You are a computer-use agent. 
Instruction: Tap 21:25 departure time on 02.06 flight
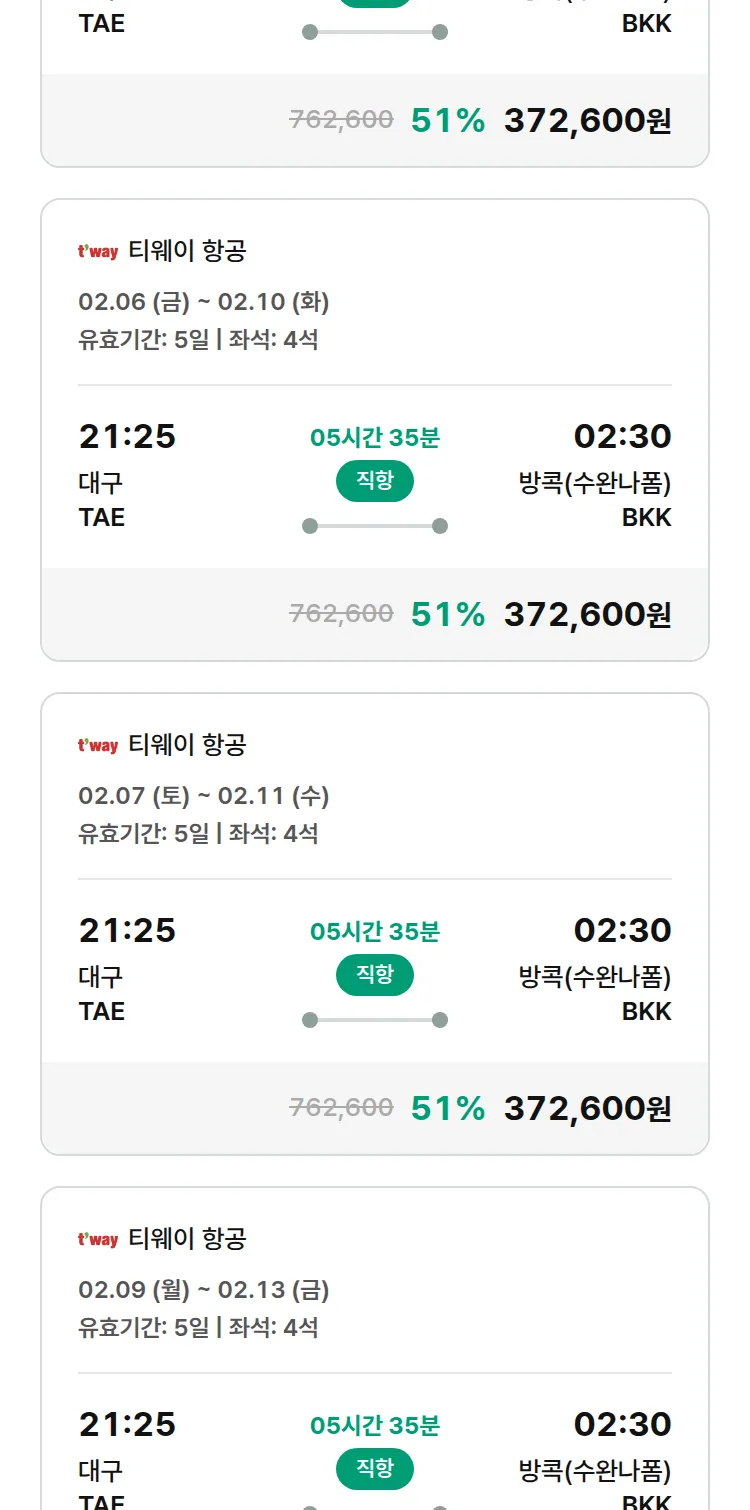[127, 437]
